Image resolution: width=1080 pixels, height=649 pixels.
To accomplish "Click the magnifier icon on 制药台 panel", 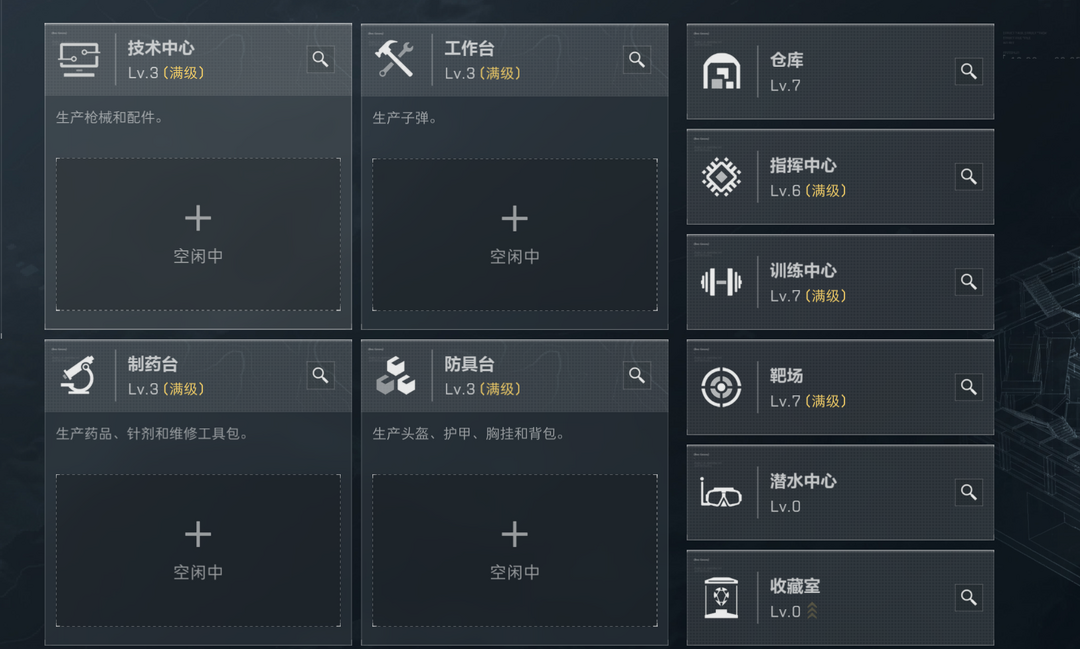I will click(x=320, y=375).
